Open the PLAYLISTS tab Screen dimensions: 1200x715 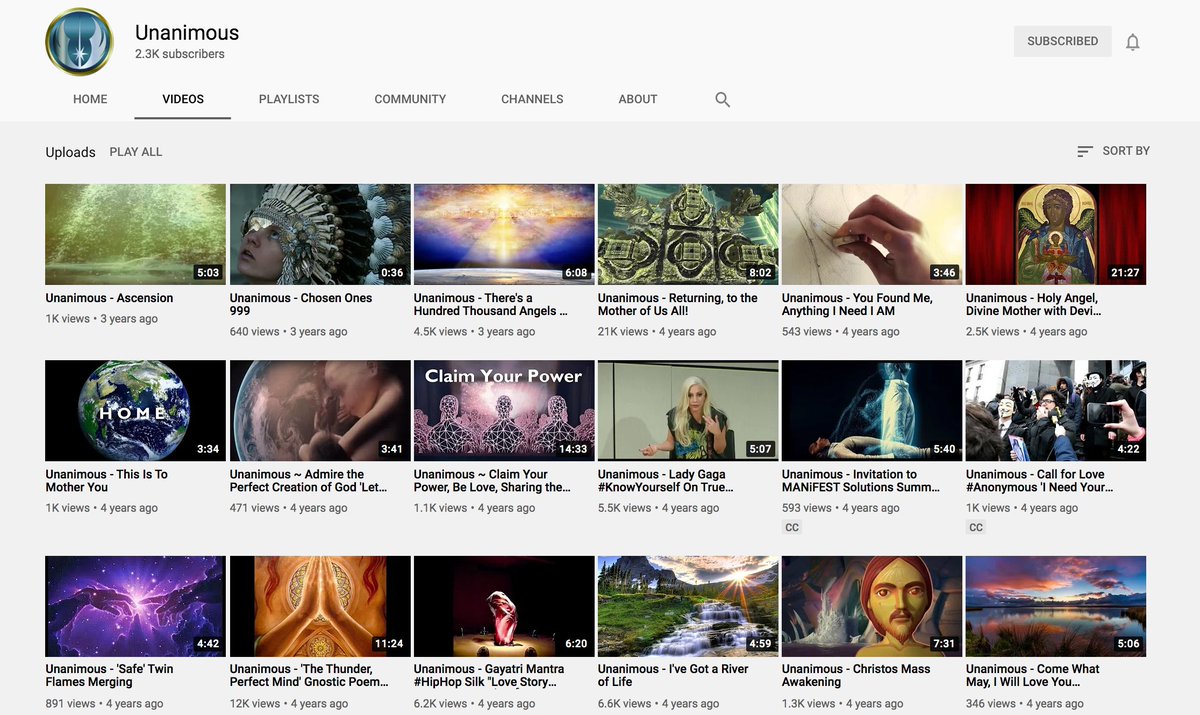(x=289, y=99)
